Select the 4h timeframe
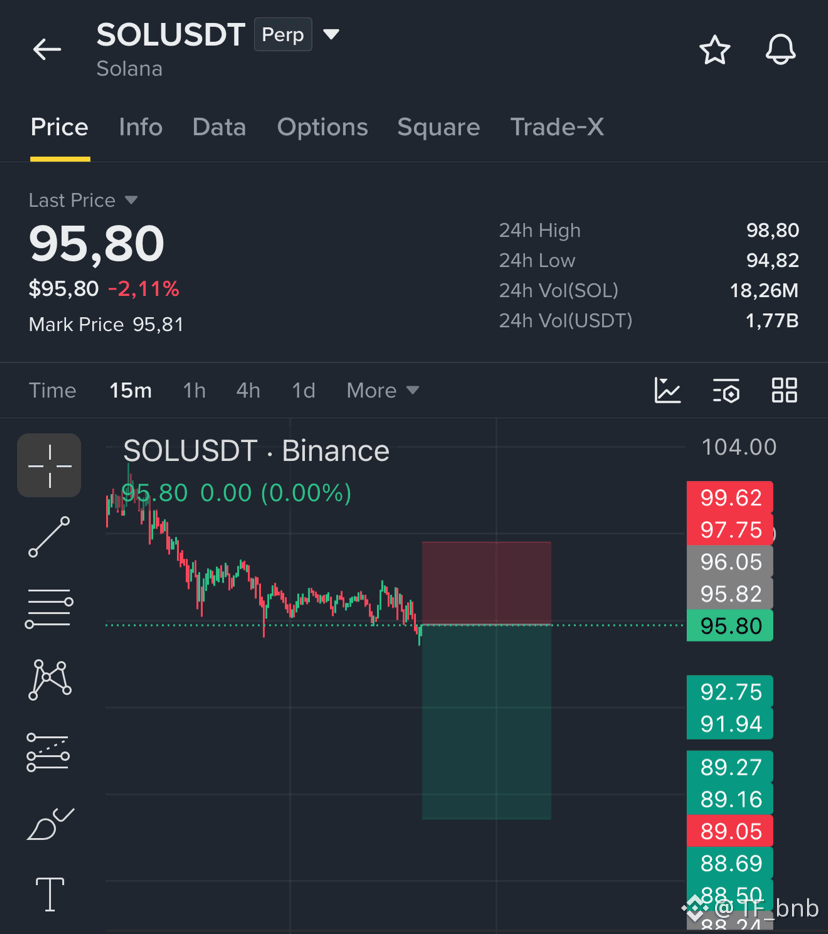Screen dimensions: 828x934 (248, 391)
